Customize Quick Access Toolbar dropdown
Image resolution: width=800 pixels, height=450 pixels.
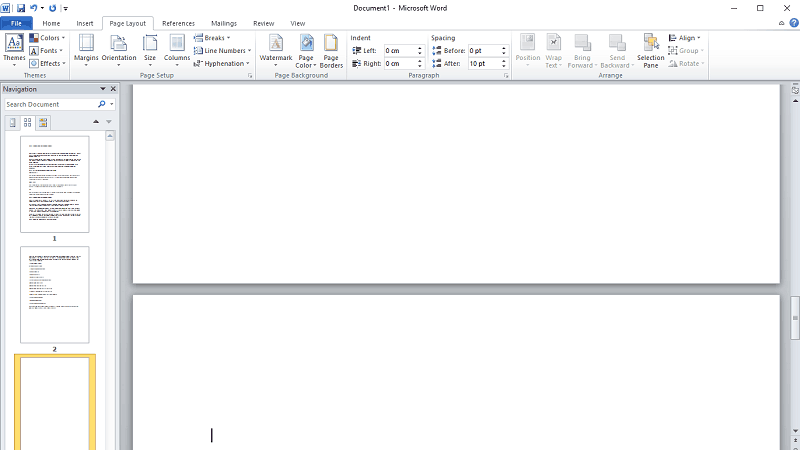pyautogui.click(x=65, y=9)
